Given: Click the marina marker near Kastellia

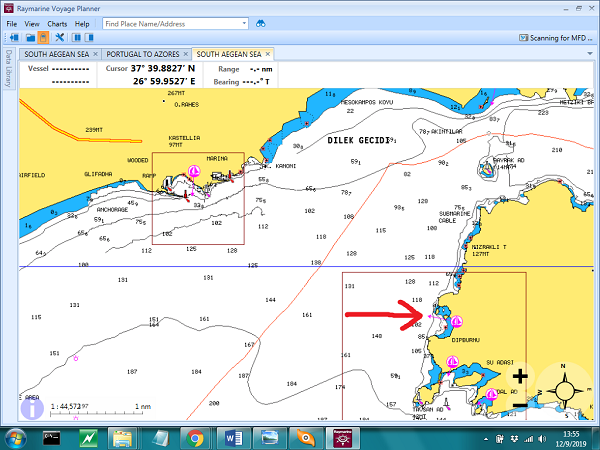Looking at the screenshot, I should [x=194, y=172].
